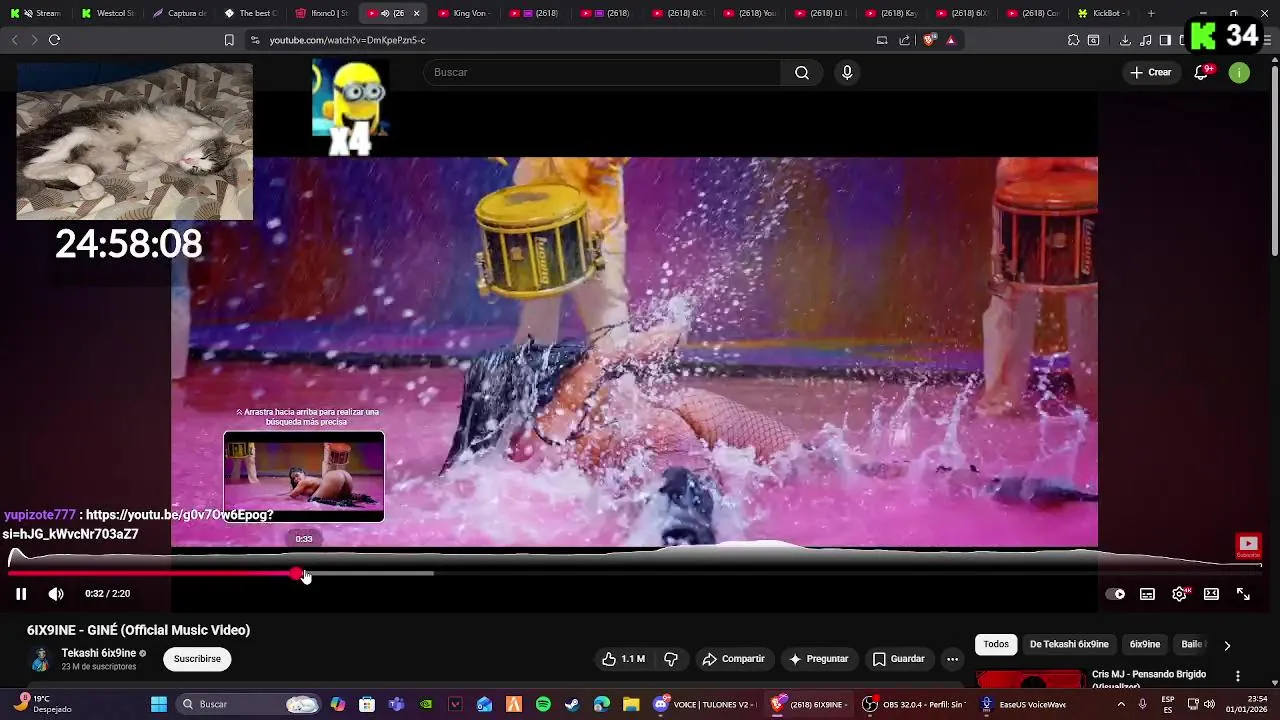Open the account avatar menu
1280x720 pixels.
pos(1239,72)
